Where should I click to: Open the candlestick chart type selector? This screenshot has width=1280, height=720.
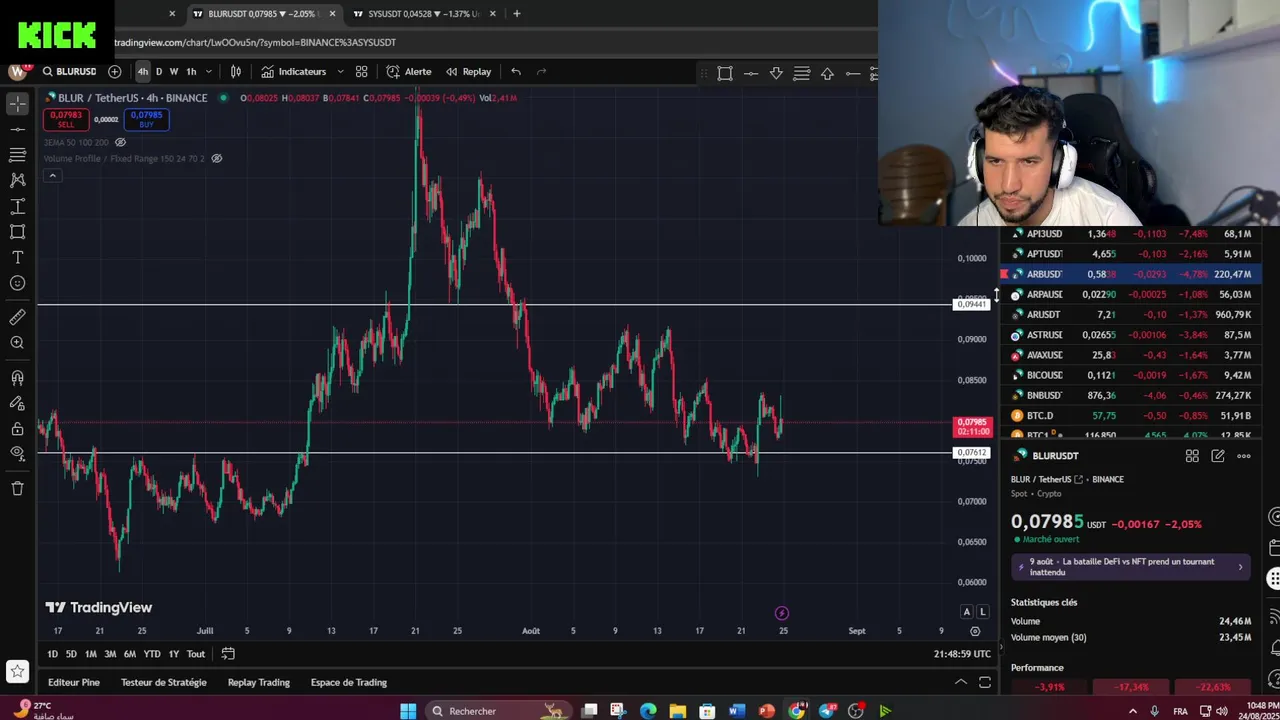(x=236, y=71)
